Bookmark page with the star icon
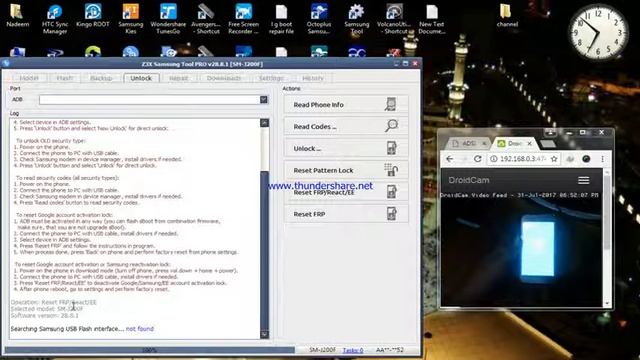The width and height of the screenshot is (640, 360). coord(554,159)
